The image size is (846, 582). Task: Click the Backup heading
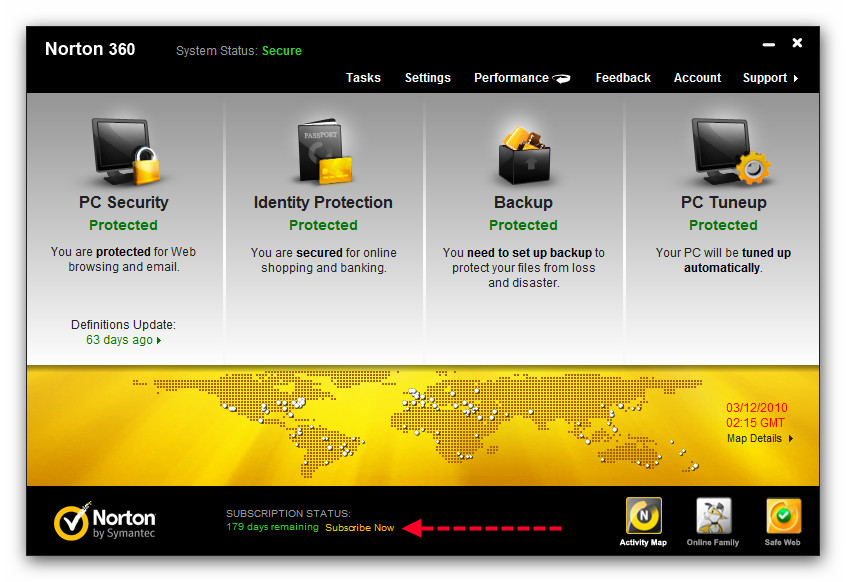pyautogui.click(x=523, y=202)
